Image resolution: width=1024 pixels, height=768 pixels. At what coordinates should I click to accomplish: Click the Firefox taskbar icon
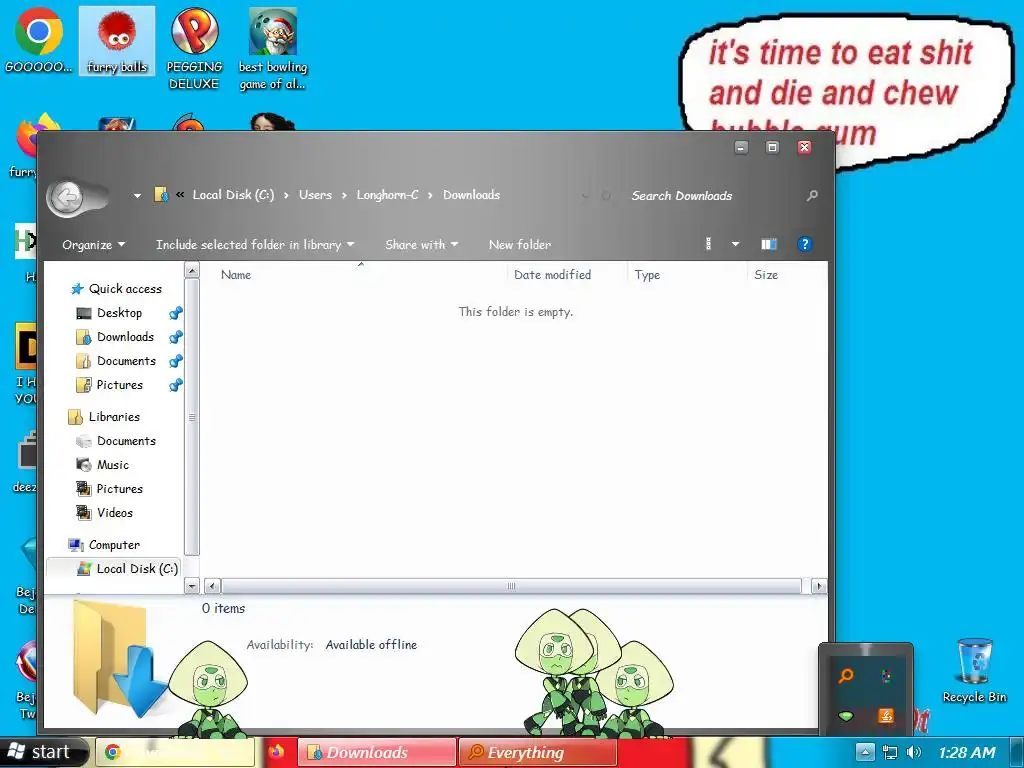click(277, 752)
